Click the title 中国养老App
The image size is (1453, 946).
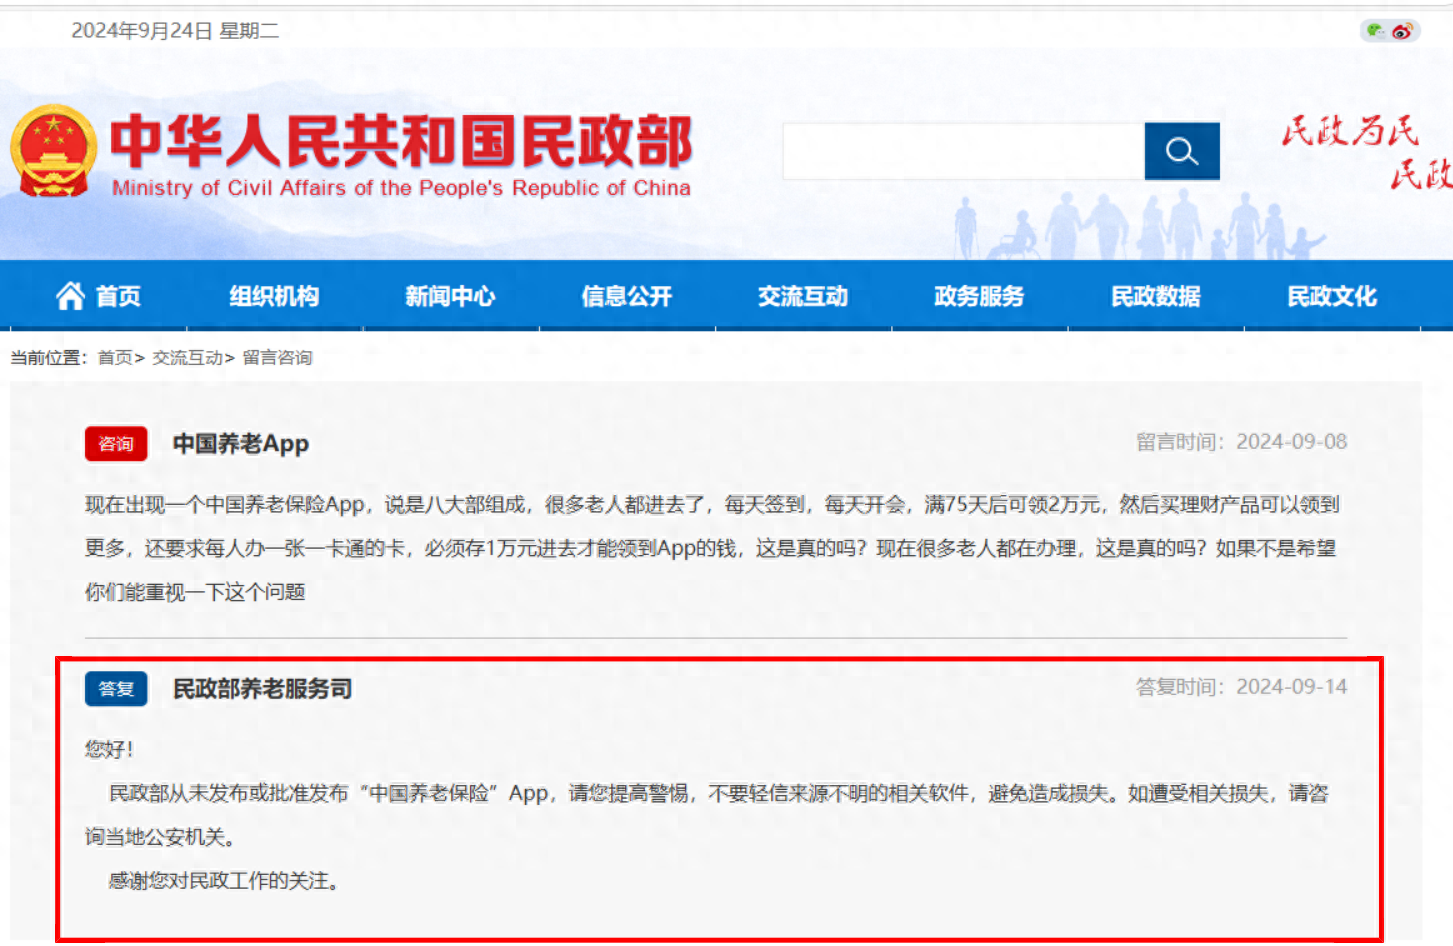tap(241, 444)
